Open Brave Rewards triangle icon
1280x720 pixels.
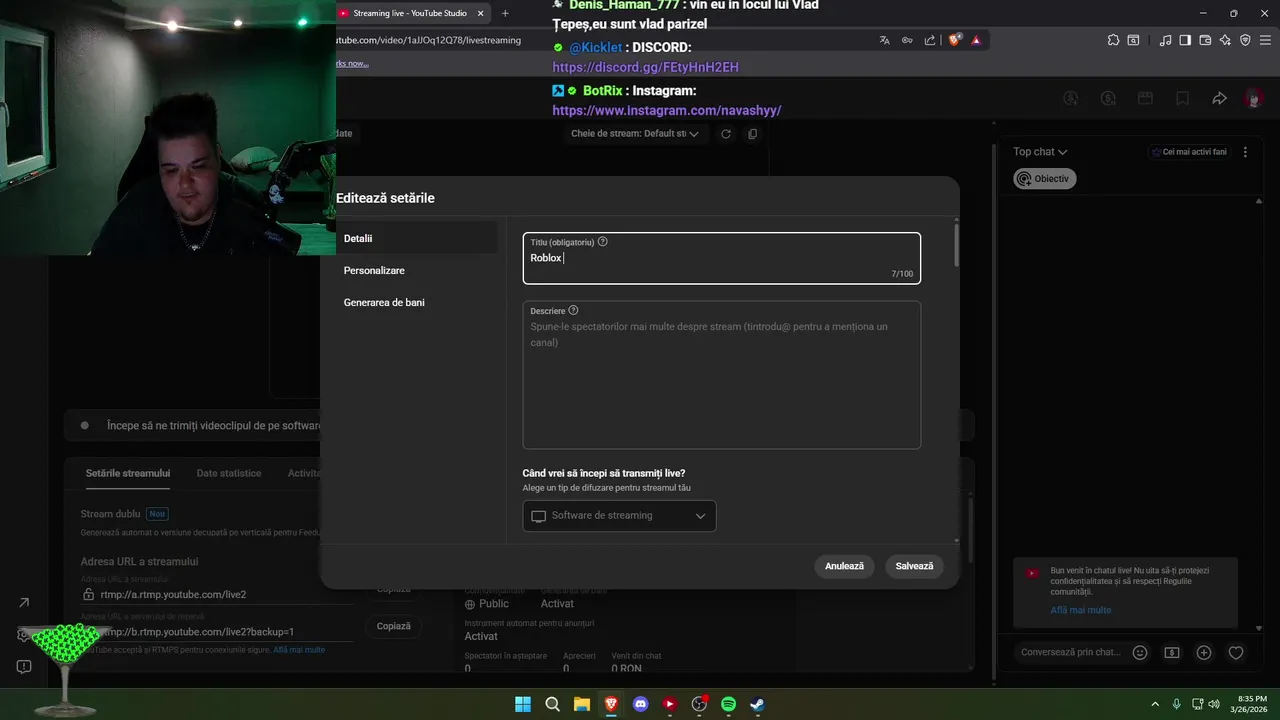pyautogui.click(x=976, y=40)
